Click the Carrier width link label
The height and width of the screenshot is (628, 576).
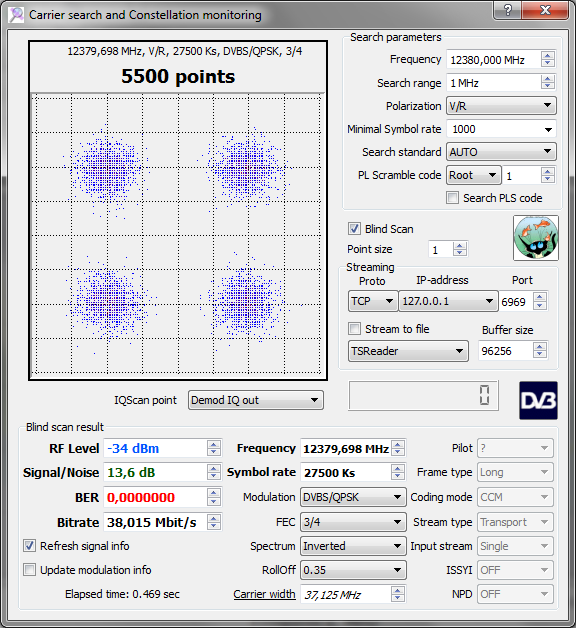pyautogui.click(x=264, y=594)
